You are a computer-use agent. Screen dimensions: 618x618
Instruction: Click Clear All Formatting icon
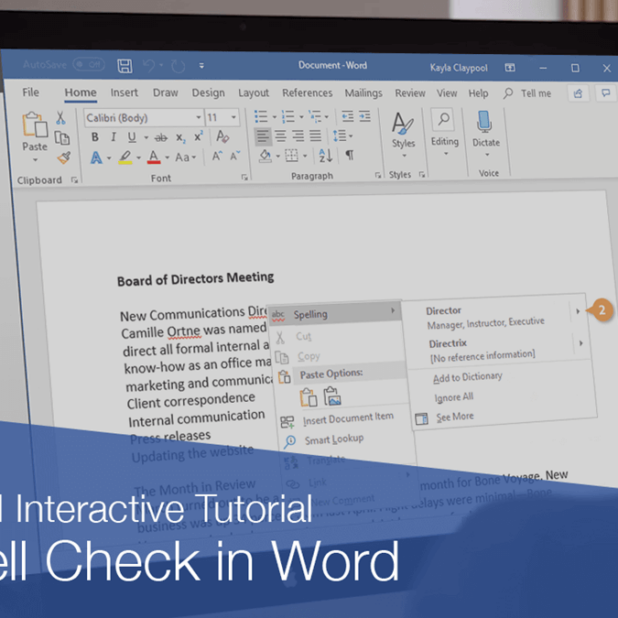222,136
